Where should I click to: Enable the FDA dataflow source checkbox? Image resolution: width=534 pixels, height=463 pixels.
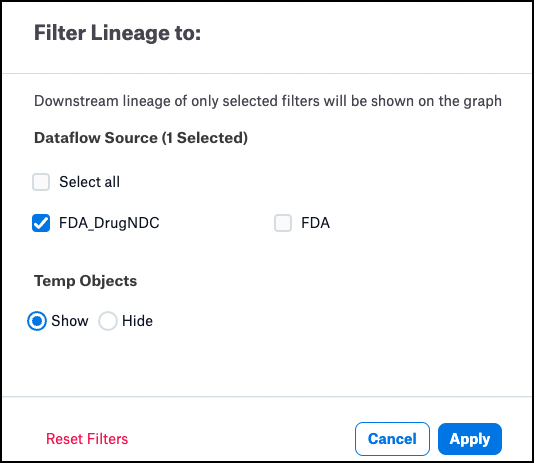283,223
